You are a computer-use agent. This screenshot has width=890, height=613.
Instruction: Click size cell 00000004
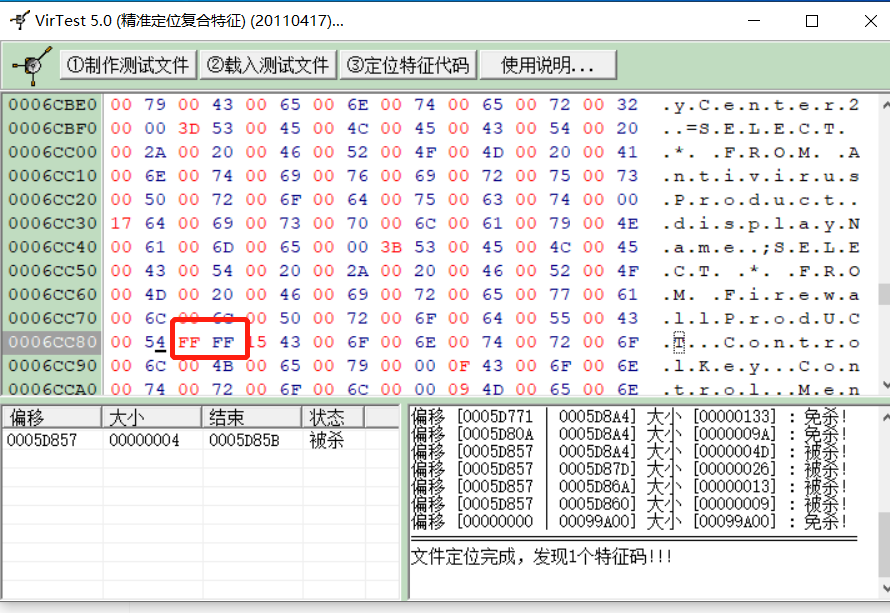coord(144,440)
